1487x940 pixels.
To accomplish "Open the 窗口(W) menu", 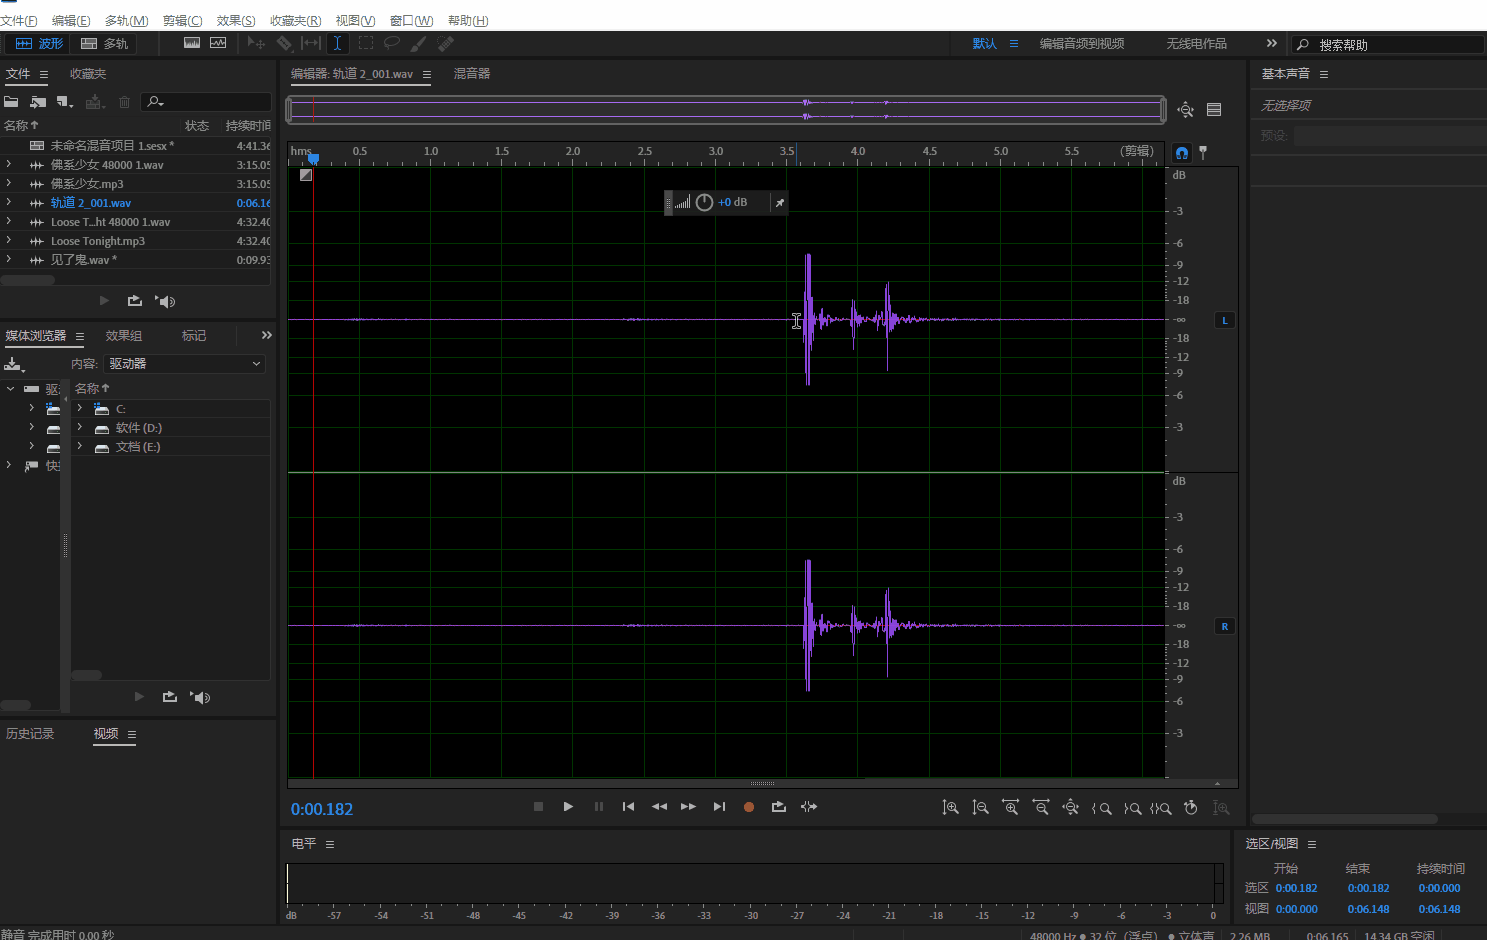I will (411, 21).
